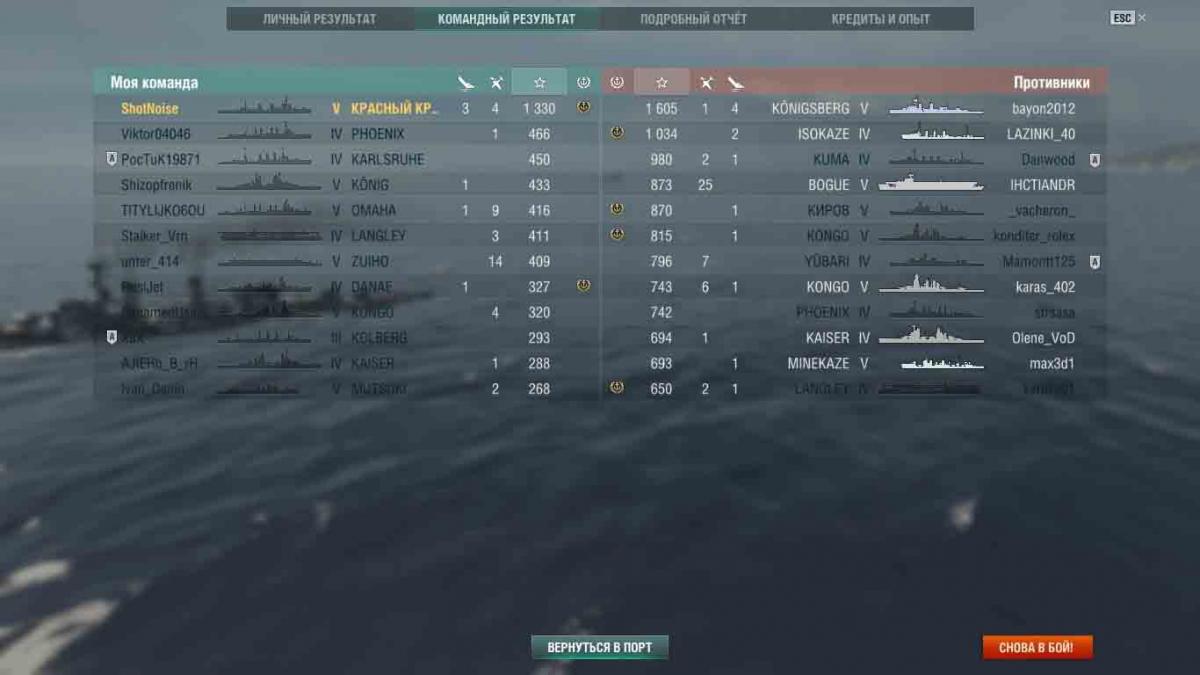The image size is (1200, 675).
Task: Sort my team by ships destroyed icon
Action: tap(496, 83)
